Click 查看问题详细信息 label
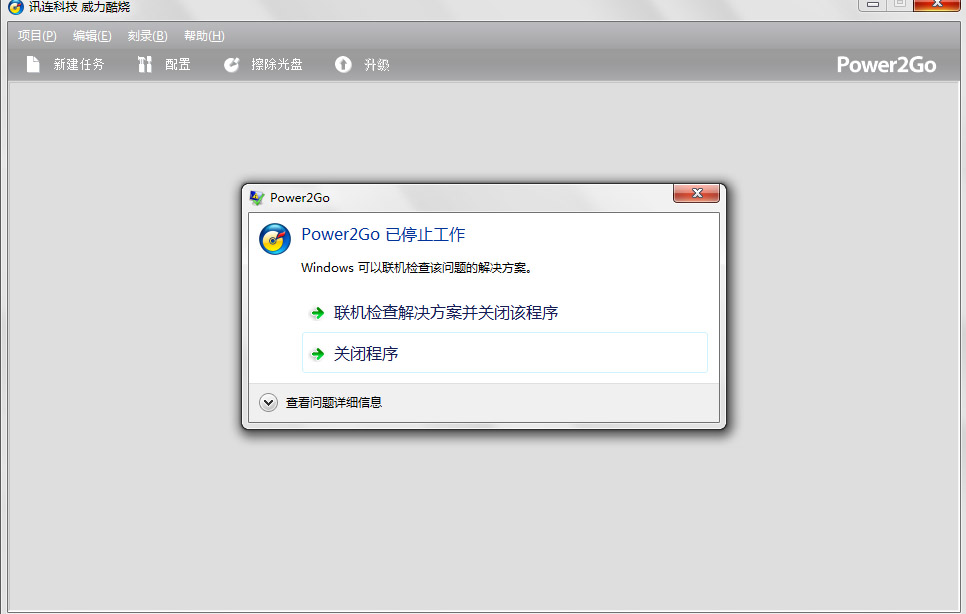Image resolution: width=966 pixels, height=614 pixels. (x=334, y=403)
